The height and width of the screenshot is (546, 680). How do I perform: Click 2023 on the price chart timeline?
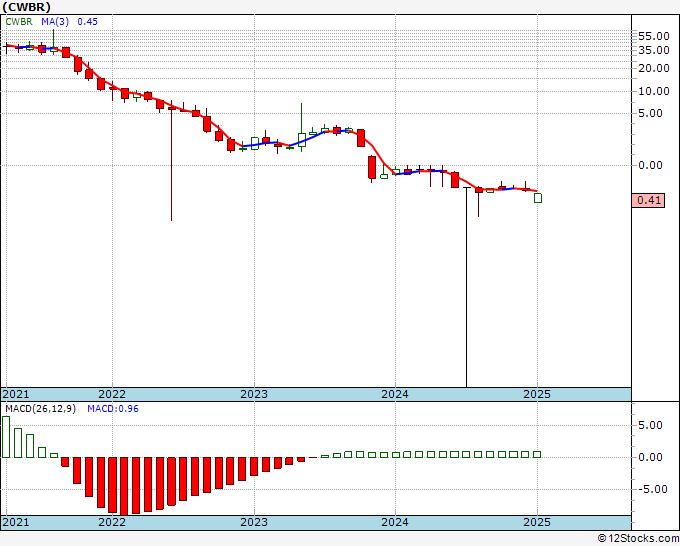[x=254, y=394]
